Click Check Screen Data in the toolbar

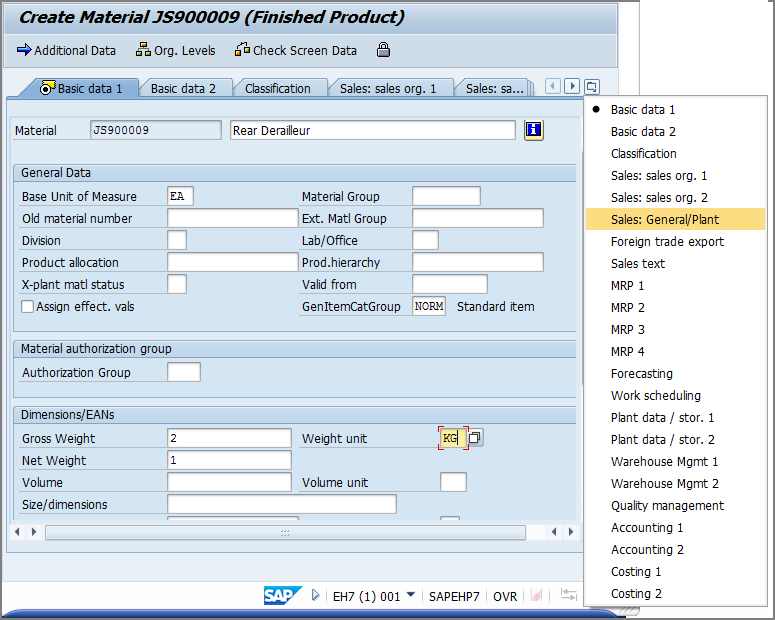[295, 50]
